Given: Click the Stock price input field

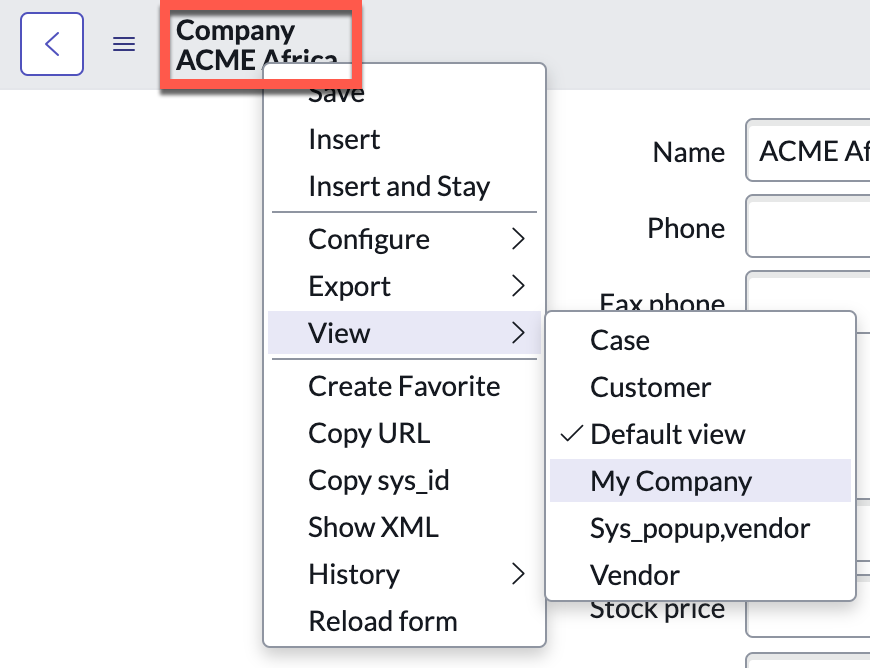Looking at the screenshot, I should pyautogui.click(x=808, y=619).
